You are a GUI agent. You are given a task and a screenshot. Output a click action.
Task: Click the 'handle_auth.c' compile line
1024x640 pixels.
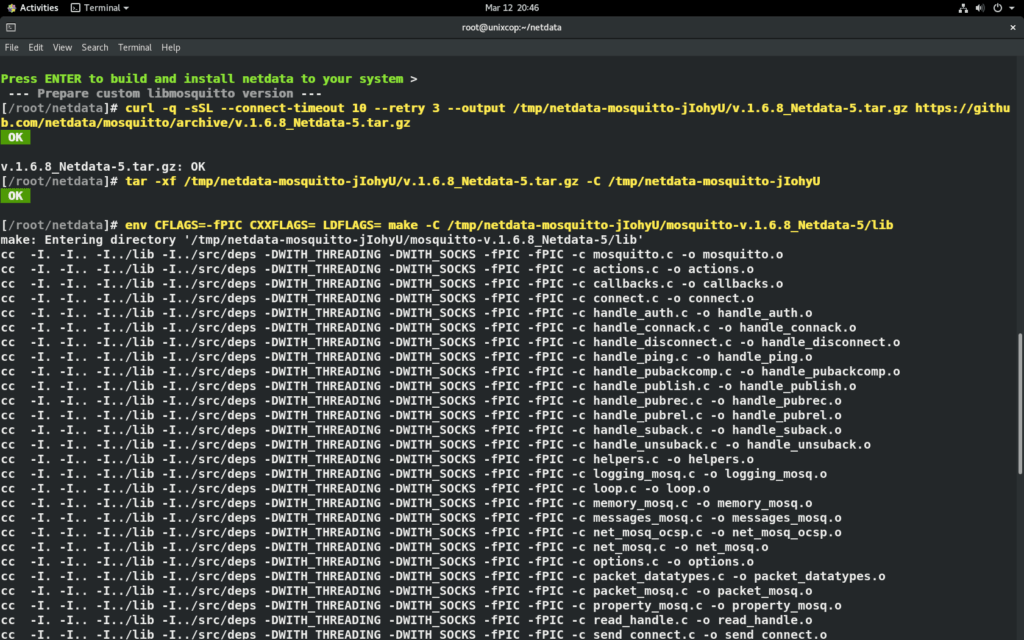point(406,313)
